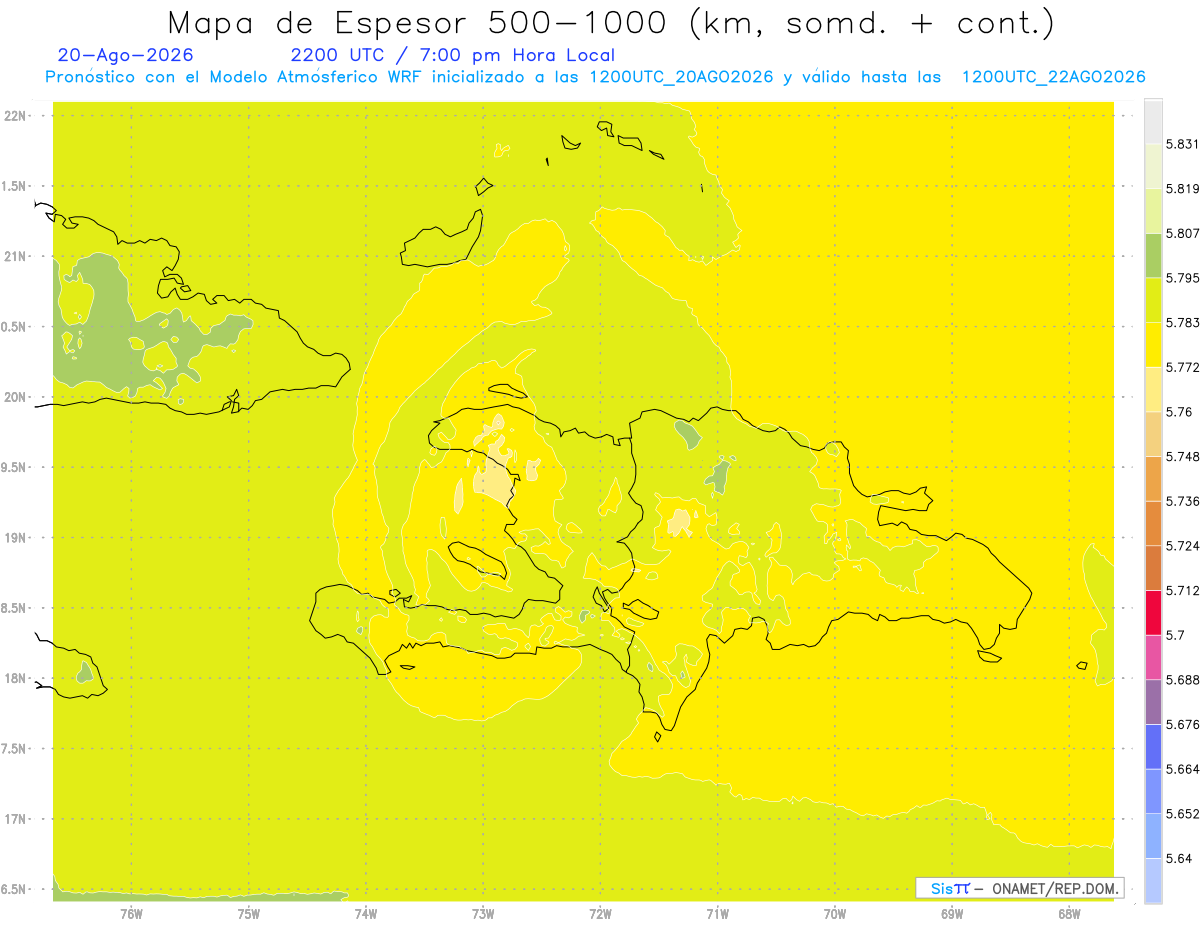Select the date label '20-Ago-2026'

(126, 56)
